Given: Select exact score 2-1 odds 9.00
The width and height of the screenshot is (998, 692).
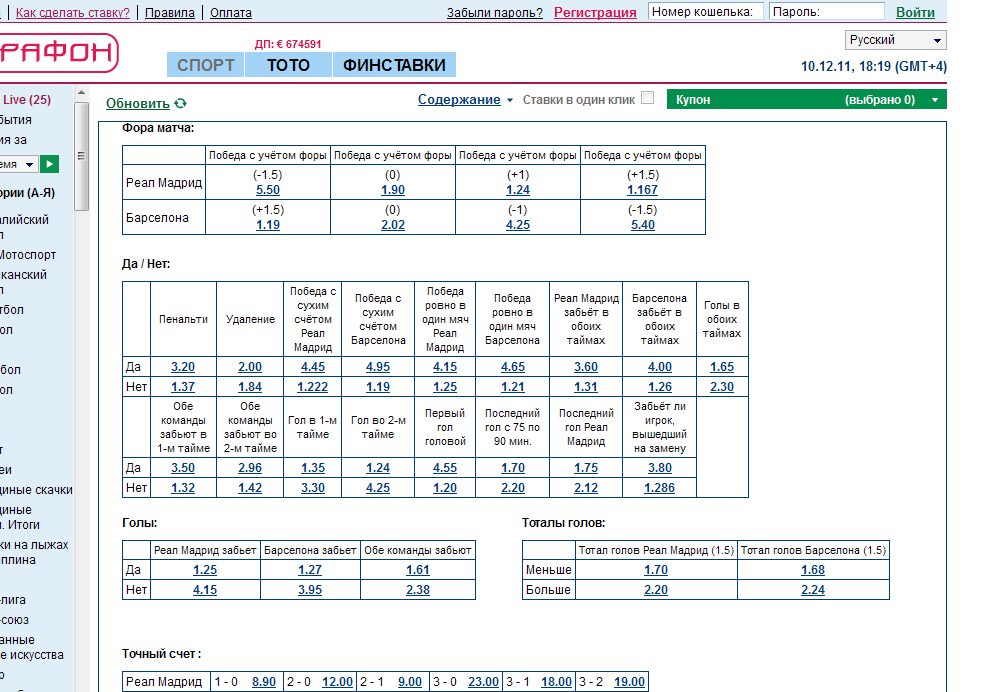Looking at the screenshot, I should (x=410, y=682).
